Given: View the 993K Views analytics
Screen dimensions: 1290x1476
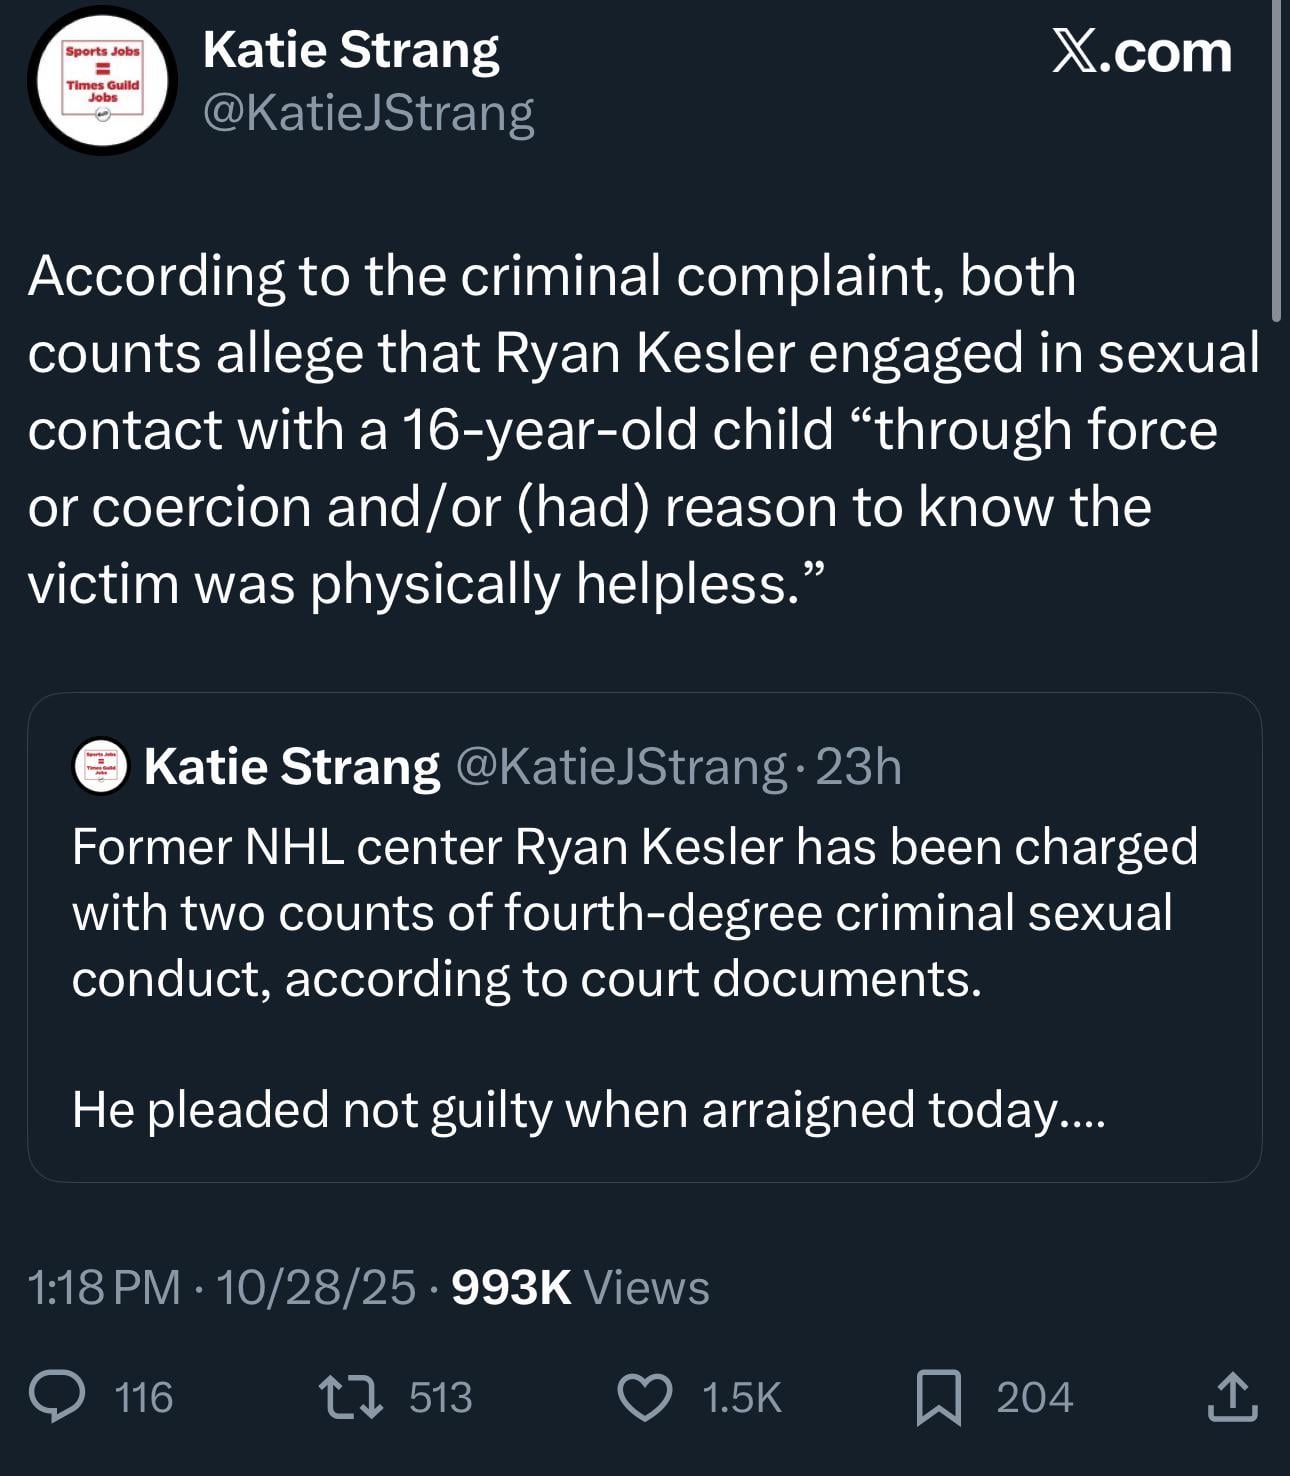Looking at the screenshot, I should click(580, 1287).
